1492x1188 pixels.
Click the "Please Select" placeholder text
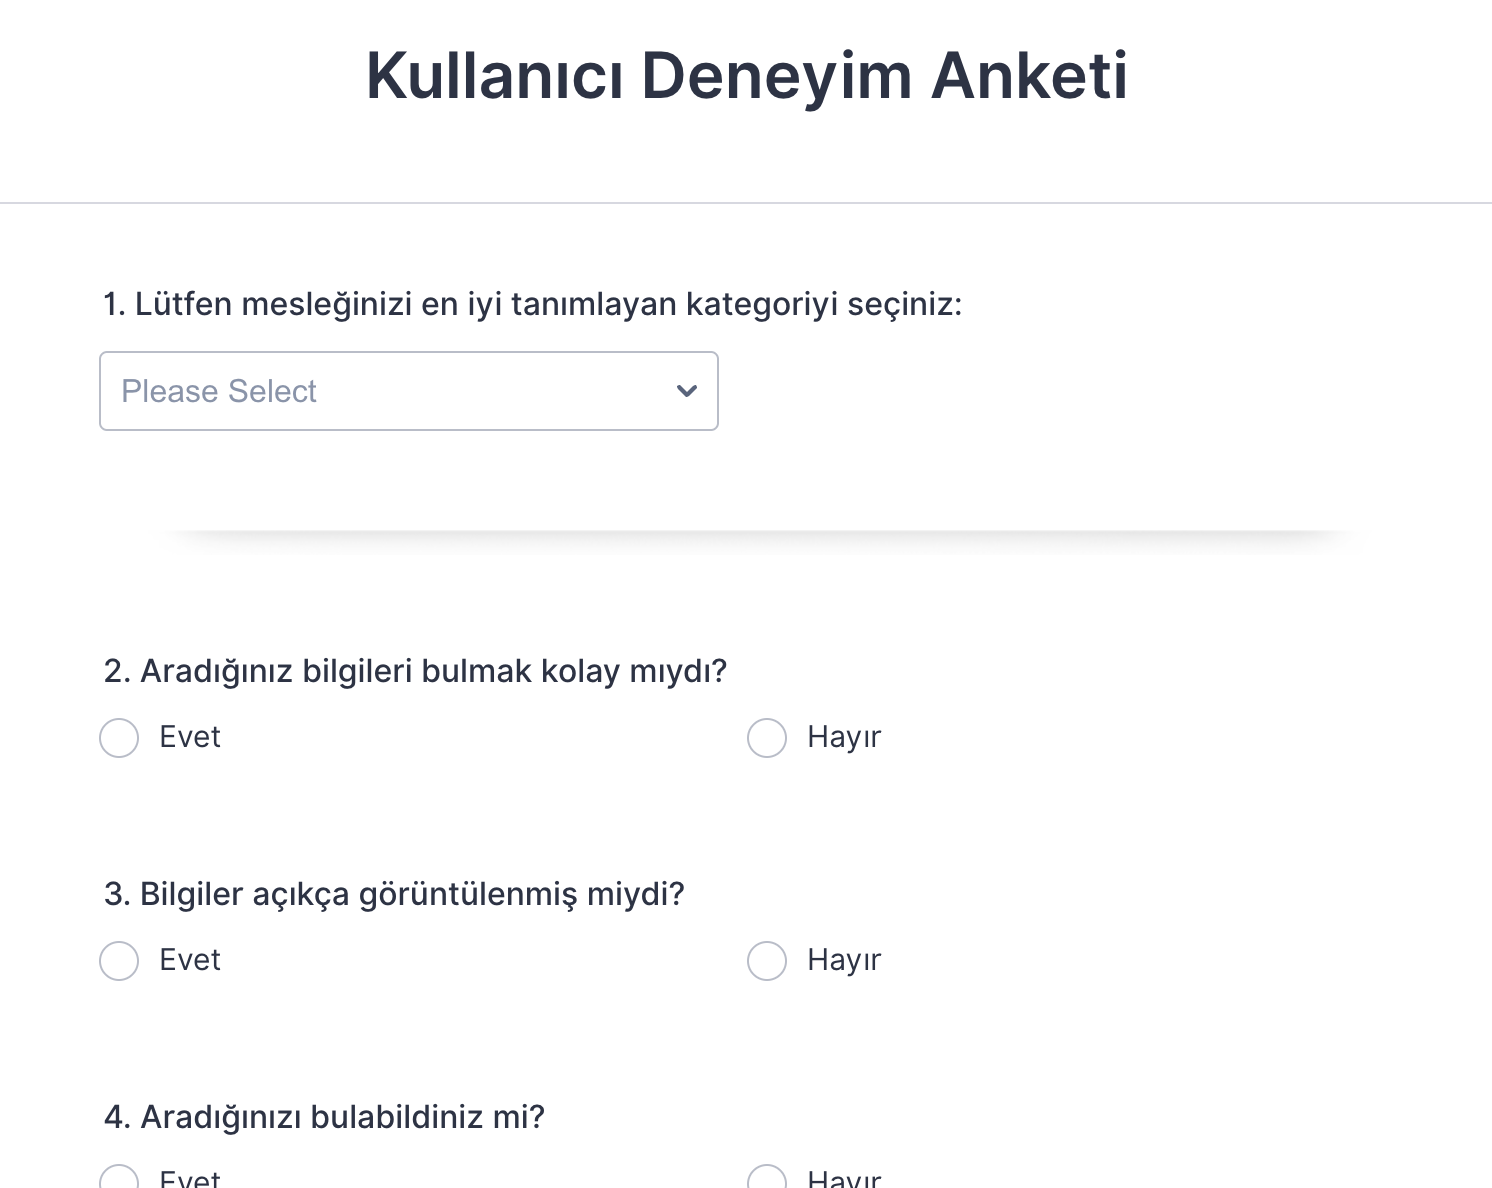coord(219,391)
